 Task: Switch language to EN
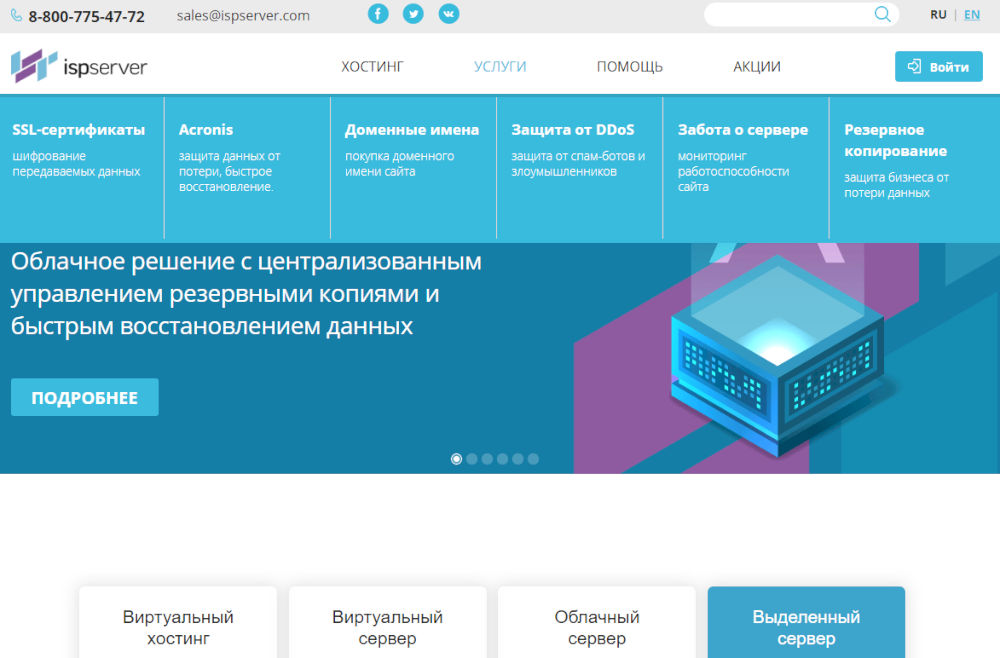click(x=972, y=15)
